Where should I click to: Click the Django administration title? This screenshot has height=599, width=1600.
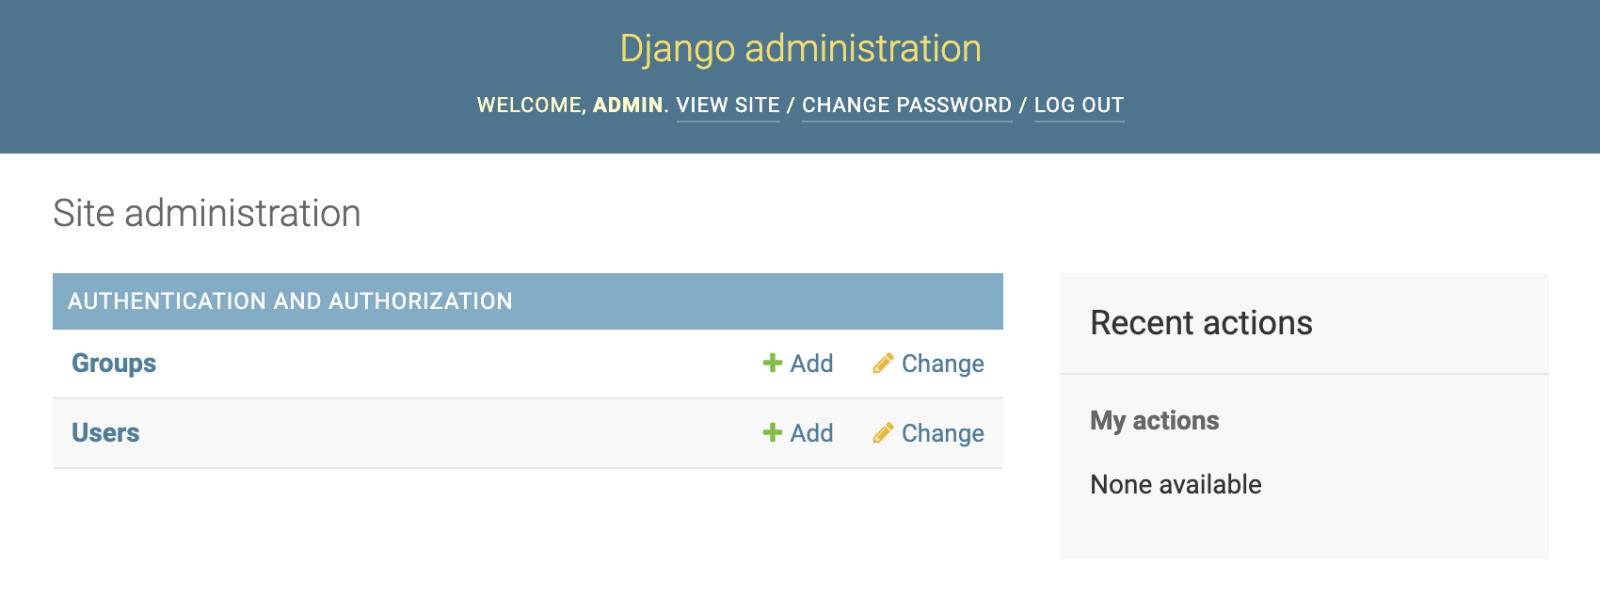click(x=800, y=47)
